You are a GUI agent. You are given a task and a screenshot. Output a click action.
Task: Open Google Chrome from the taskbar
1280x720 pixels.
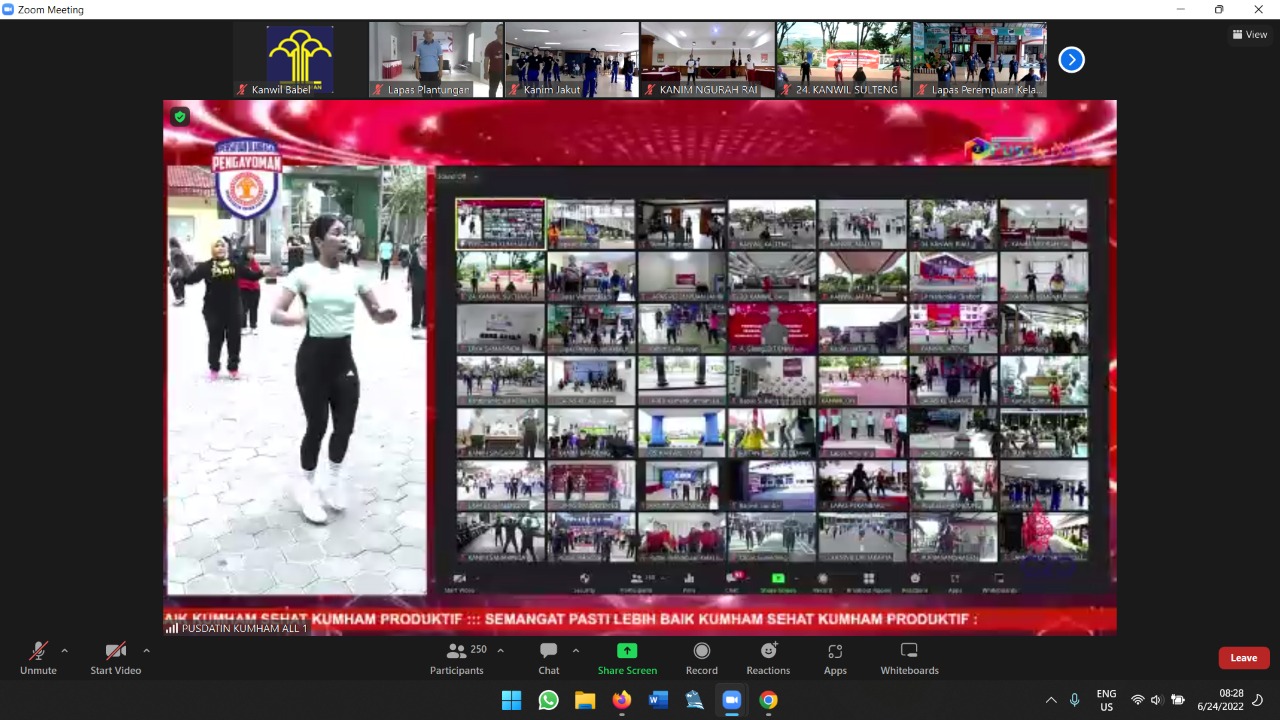[768, 700]
